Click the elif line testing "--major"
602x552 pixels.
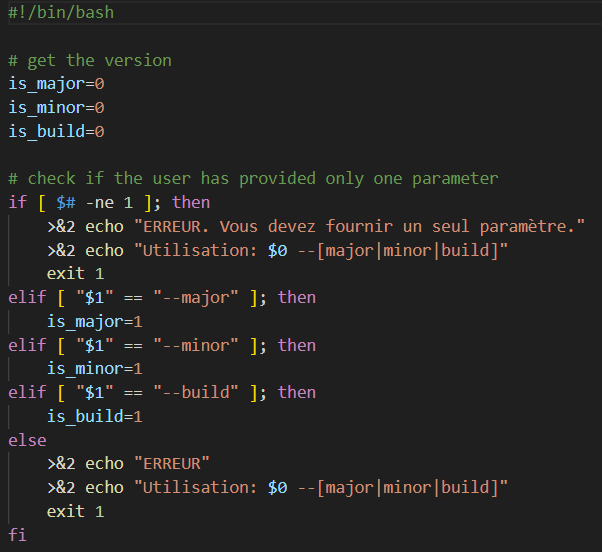point(162,297)
